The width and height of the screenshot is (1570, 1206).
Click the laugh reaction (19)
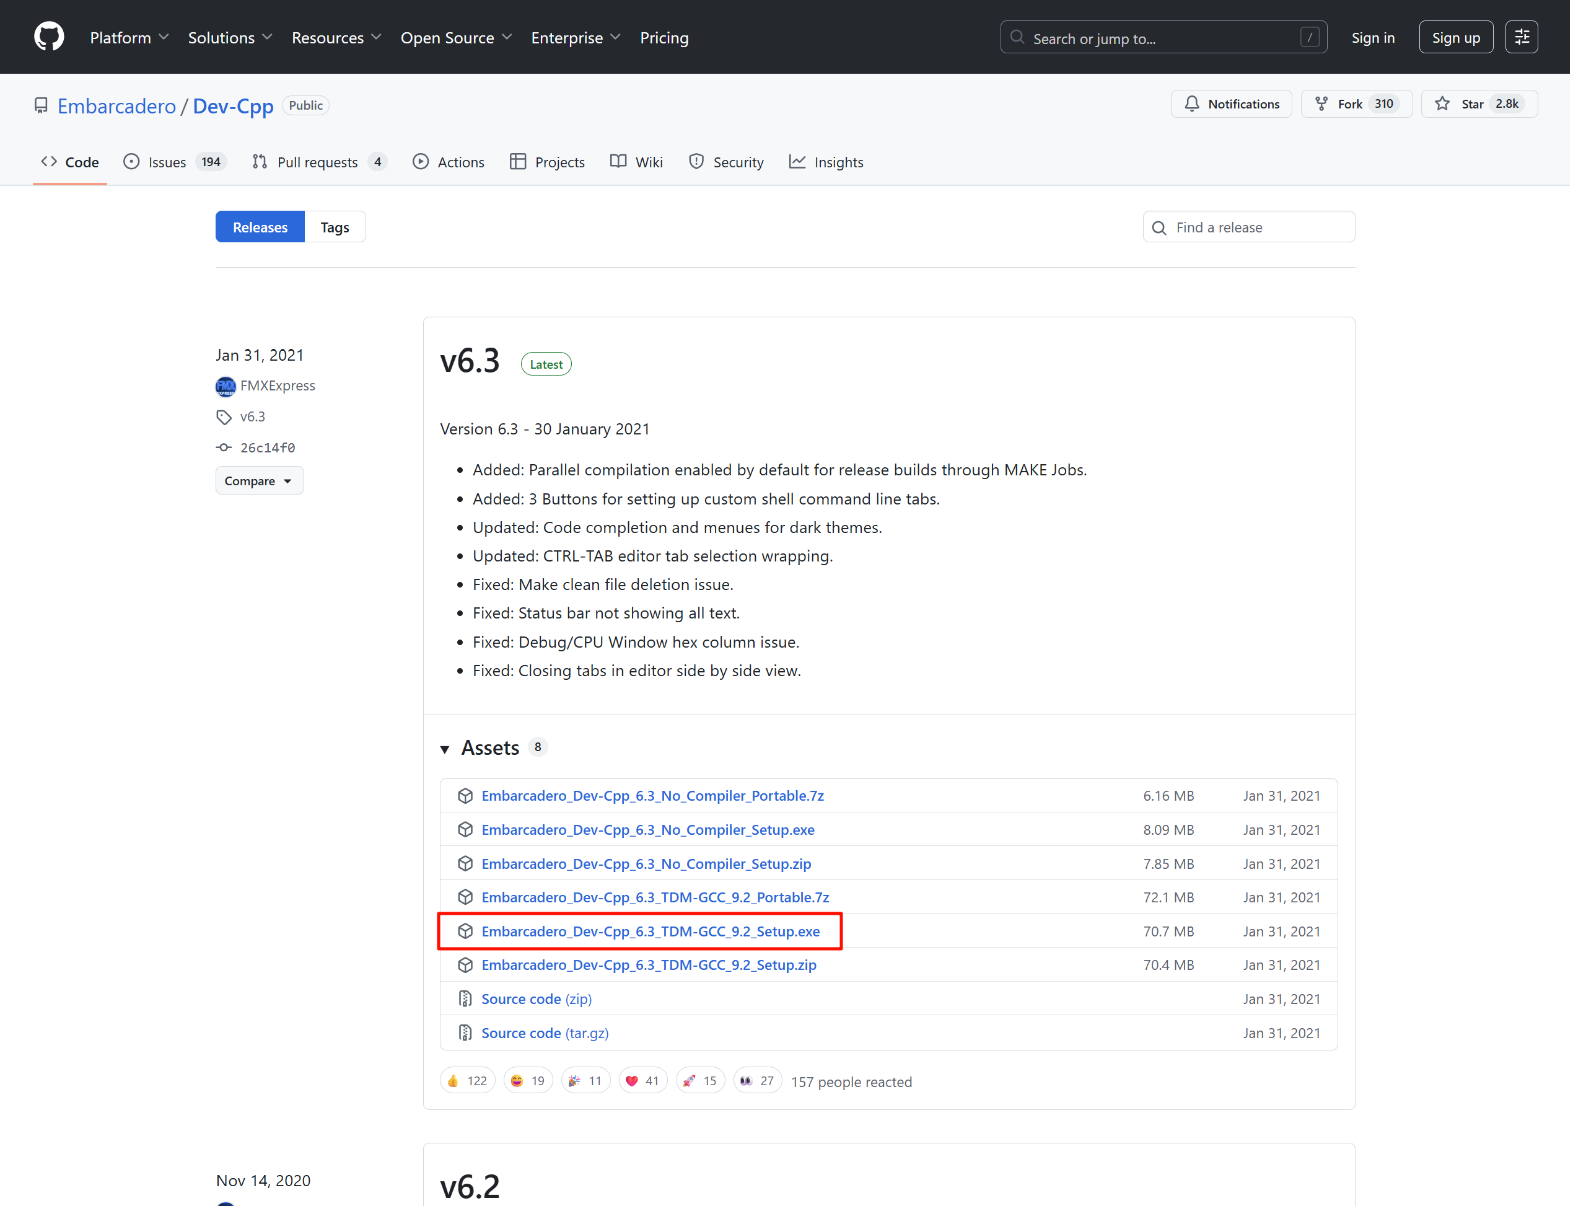tap(528, 1081)
